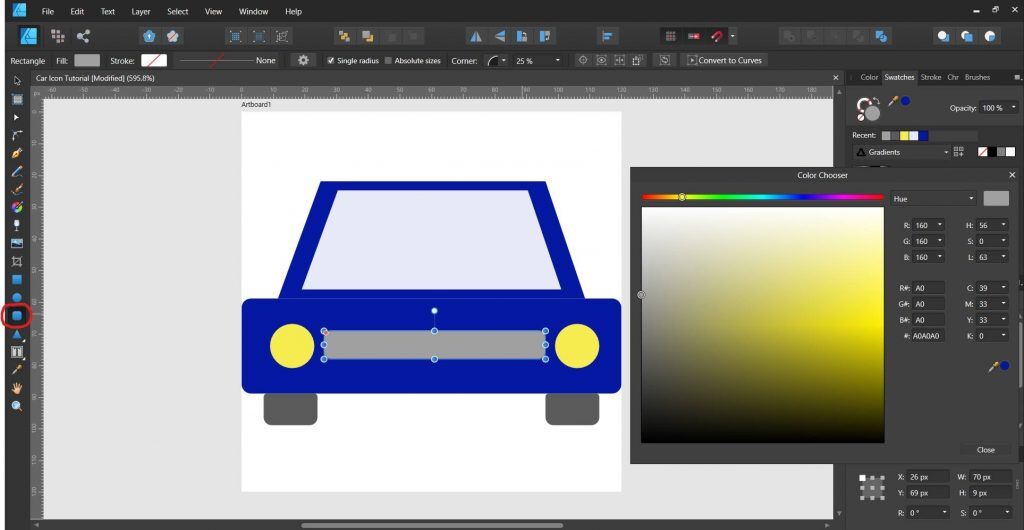Click the Convert to Curves button
Viewport: 1024px width, 530px height.
723,60
